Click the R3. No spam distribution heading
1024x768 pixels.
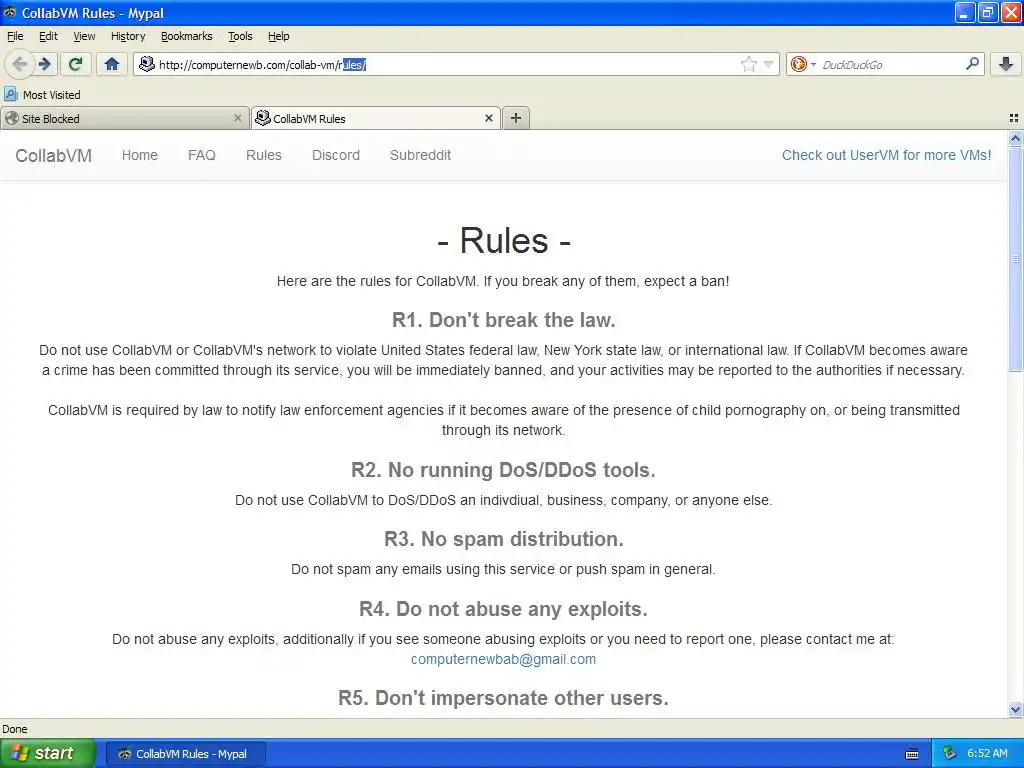pos(504,539)
